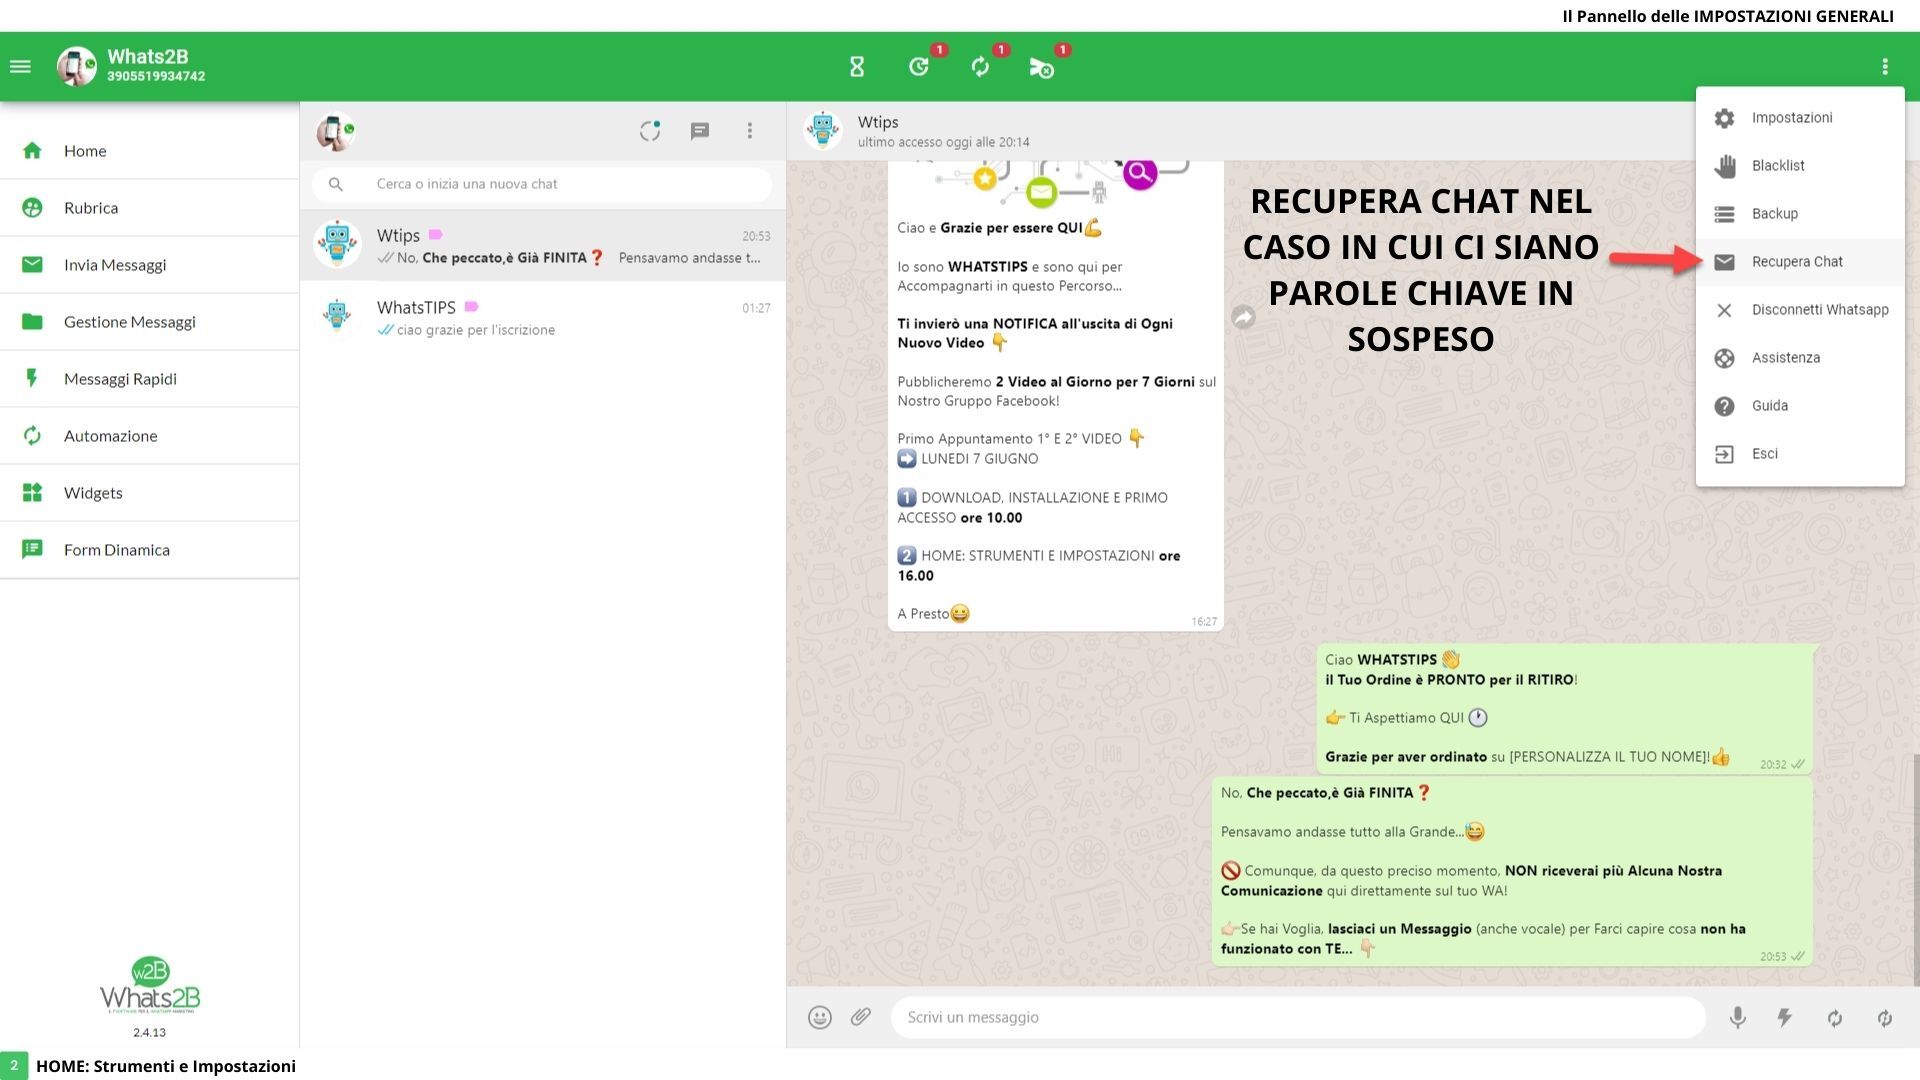Open Messaggi Rapidi in the sidebar
The width and height of the screenshot is (1920, 1080).
[150, 379]
